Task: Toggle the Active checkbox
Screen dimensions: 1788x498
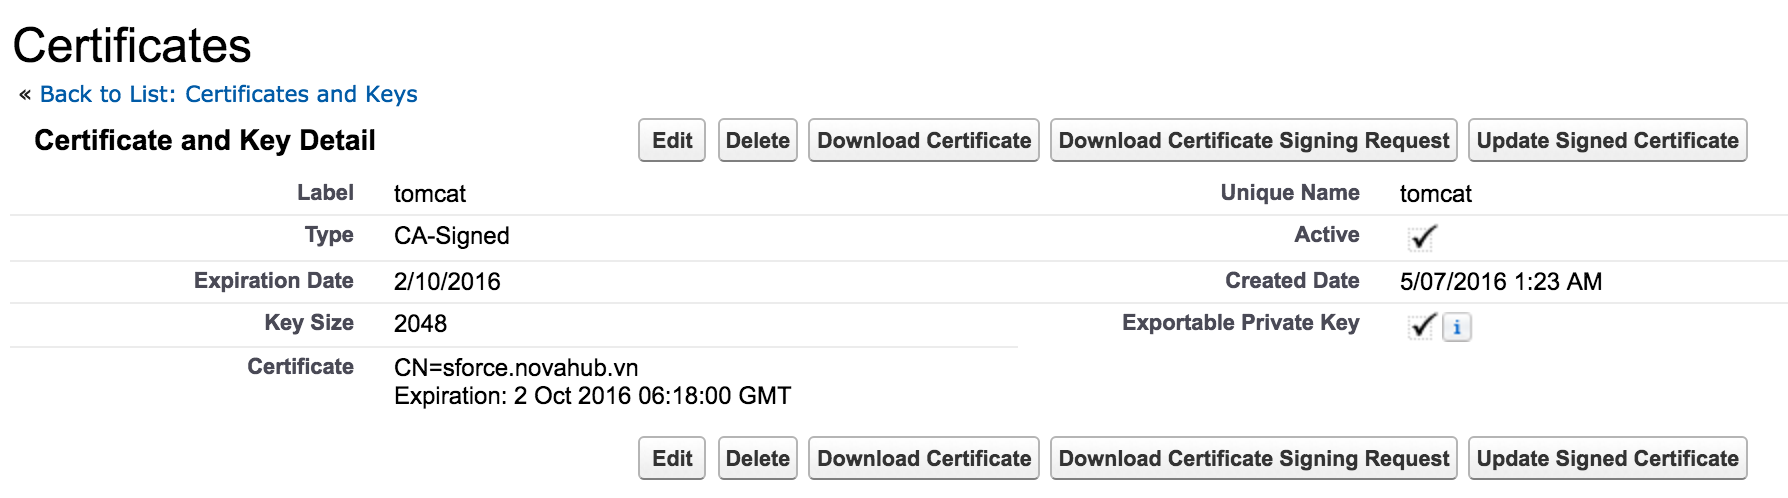Action: click(1421, 238)
